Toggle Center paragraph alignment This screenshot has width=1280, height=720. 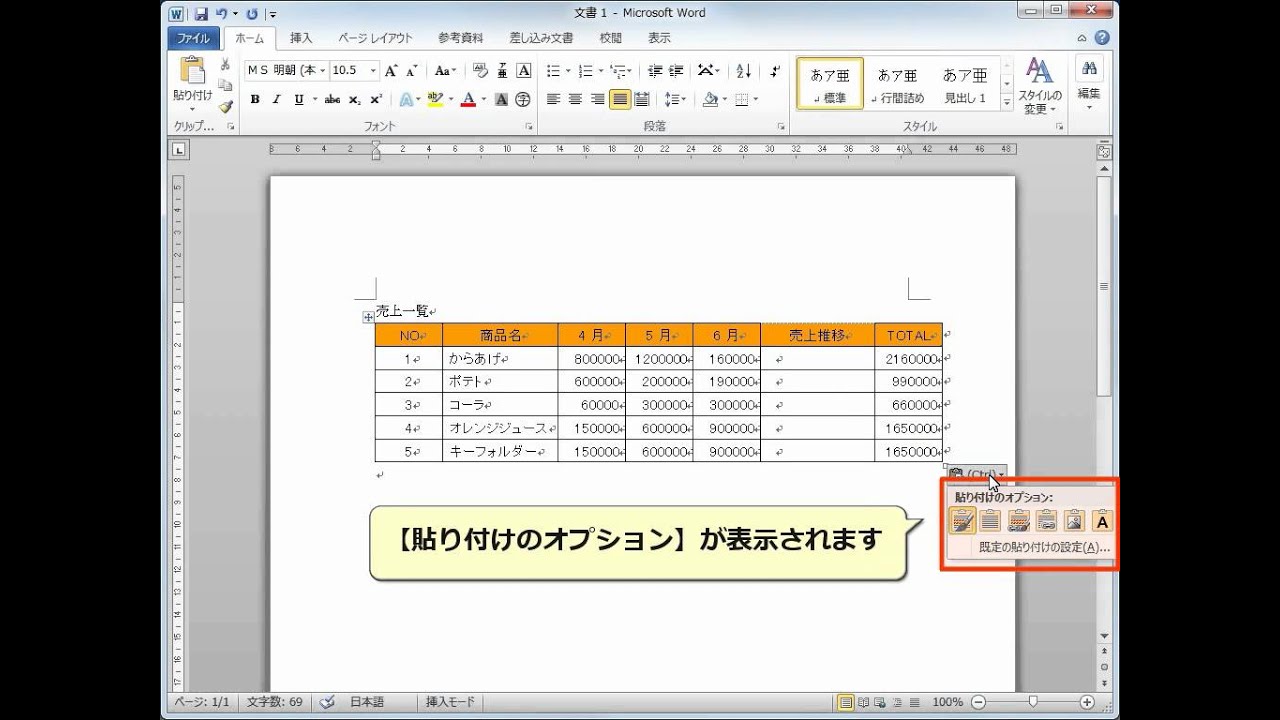576,99
